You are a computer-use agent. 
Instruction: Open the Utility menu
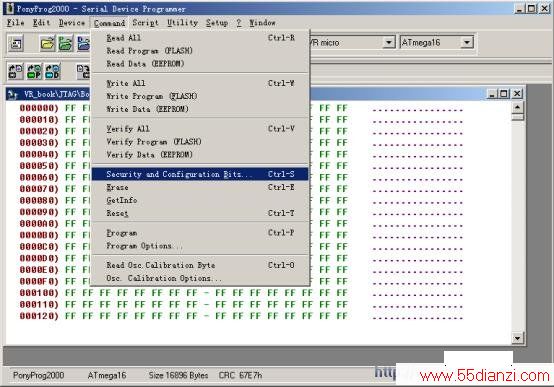(182, 23)
